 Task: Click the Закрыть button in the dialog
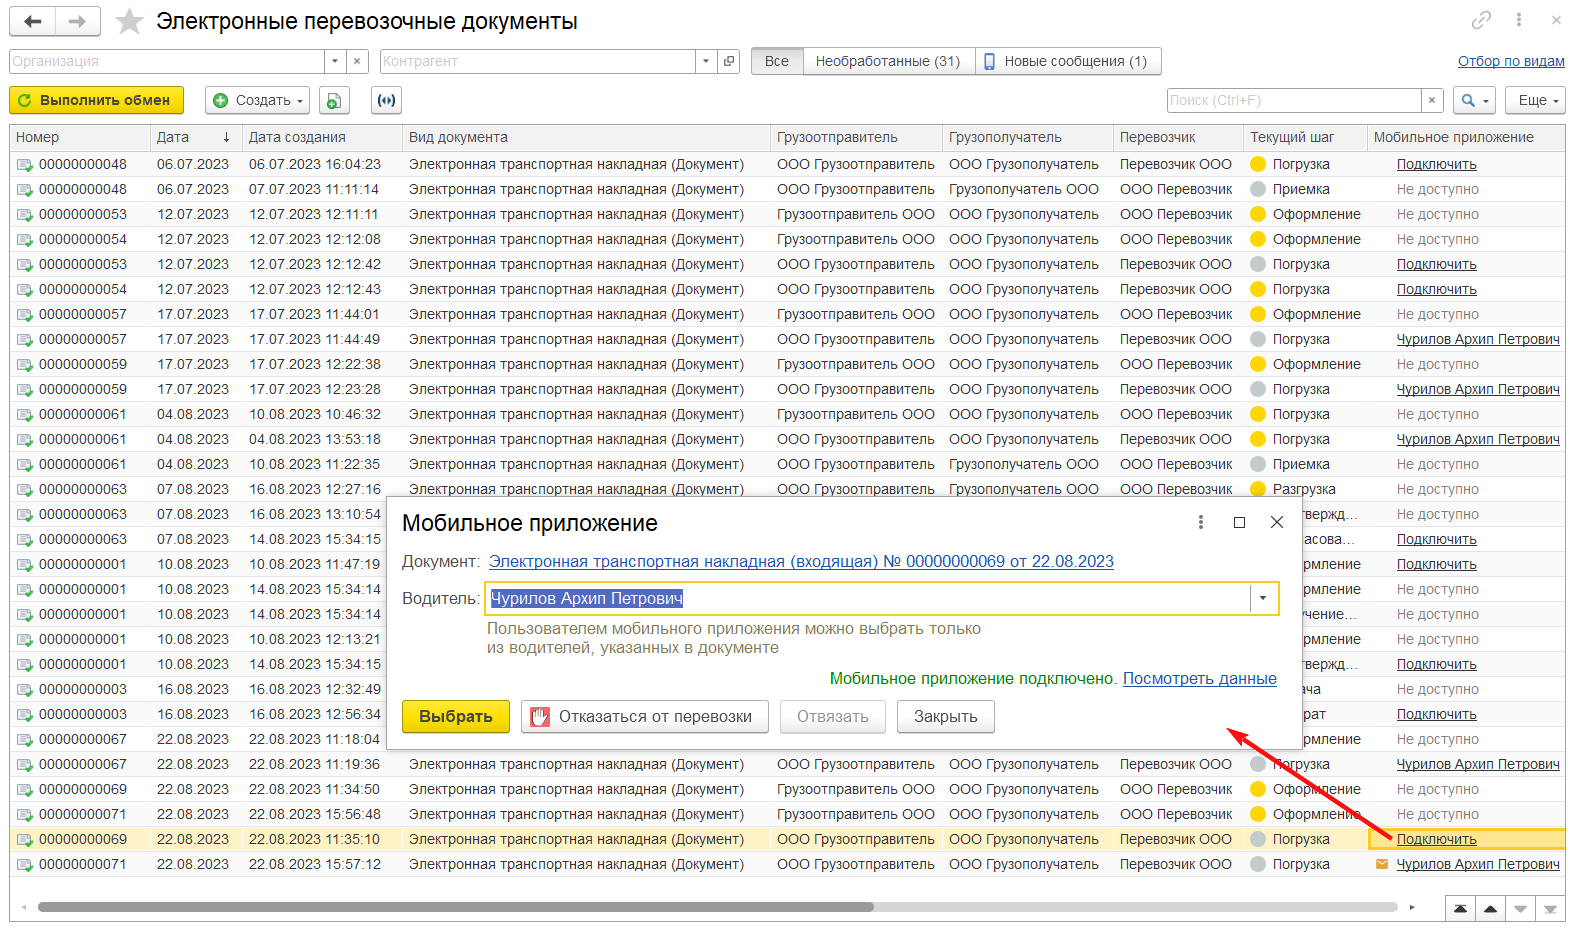point(945,717)
